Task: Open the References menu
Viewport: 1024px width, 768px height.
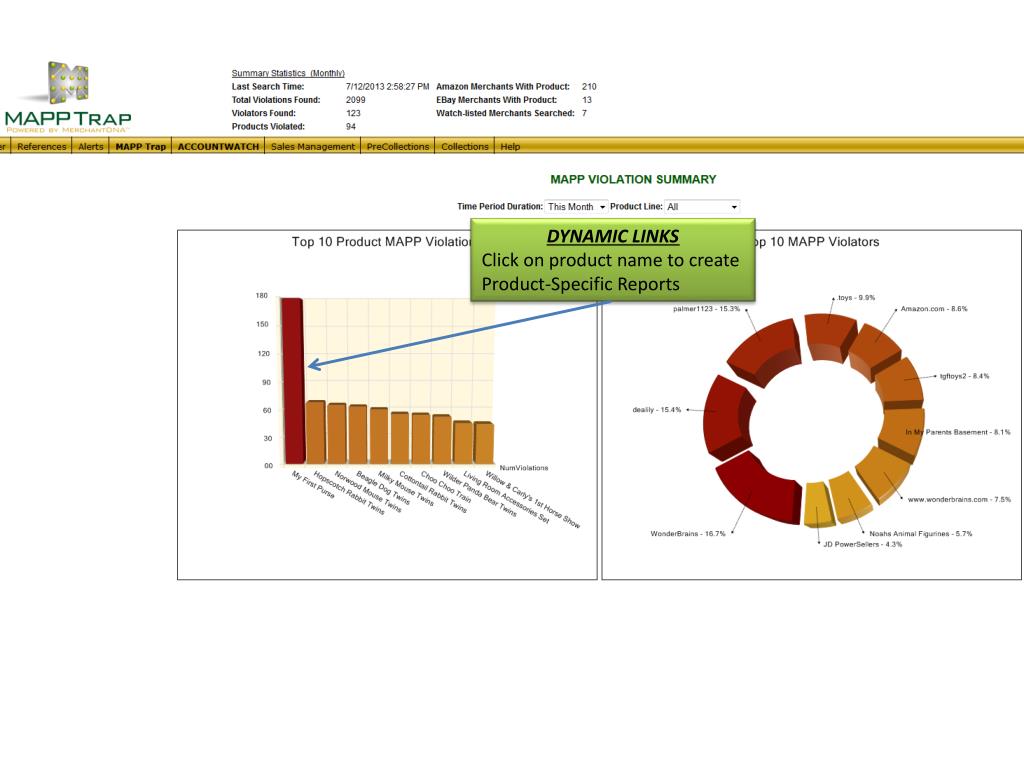Action: (42, 146)
